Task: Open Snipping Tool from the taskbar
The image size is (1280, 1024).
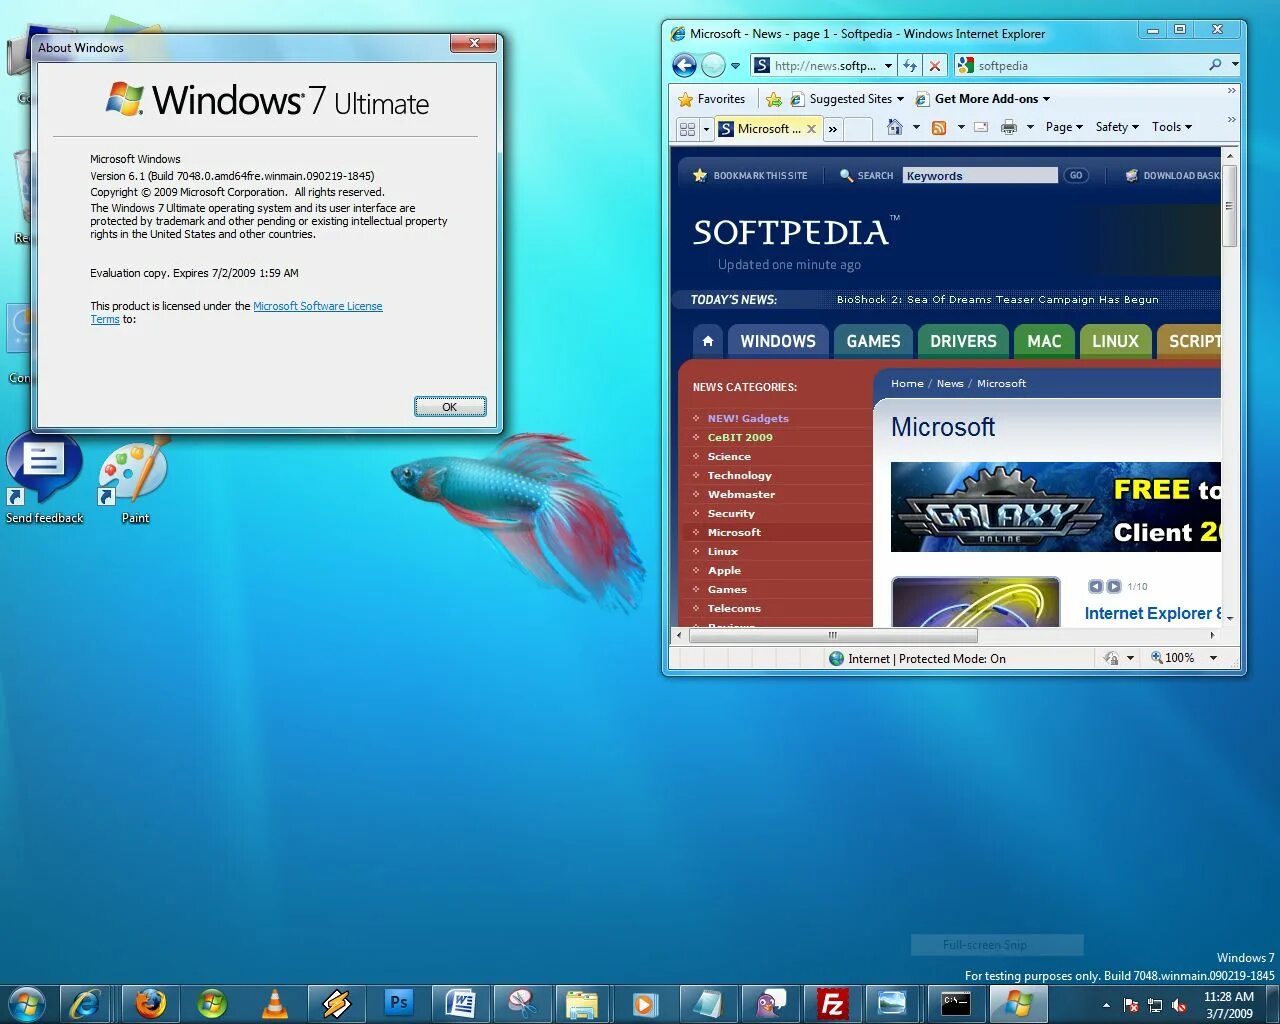Action: tap(523, 1002)
